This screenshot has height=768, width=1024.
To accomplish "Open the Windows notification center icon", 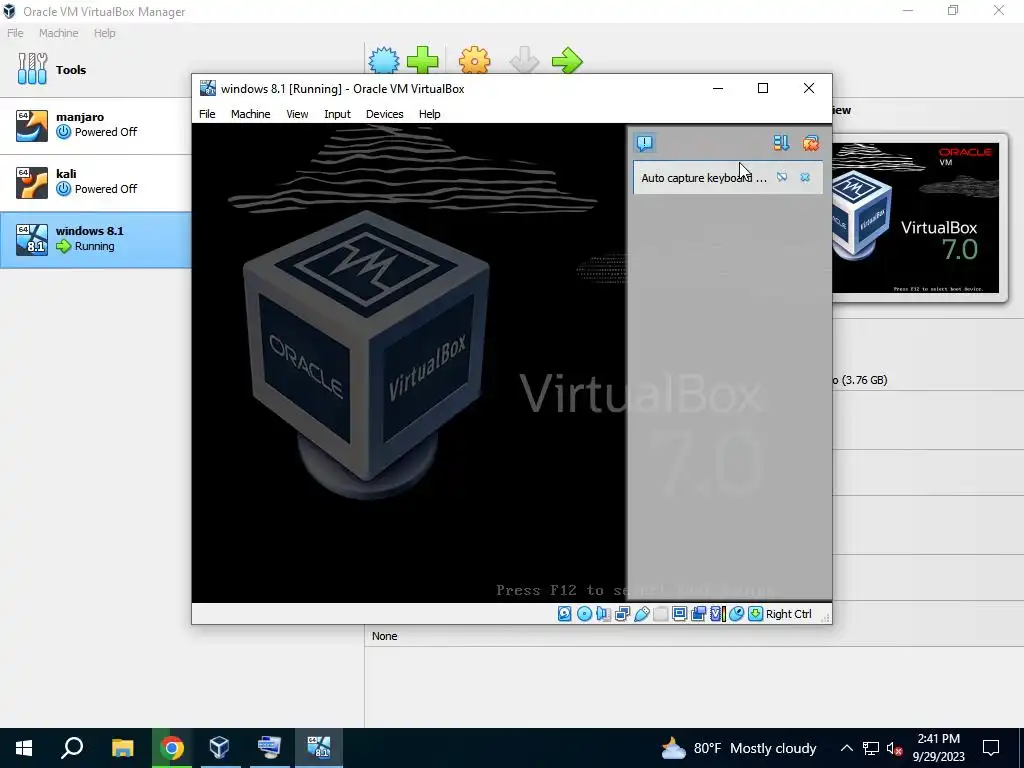I will coord(991,748).
